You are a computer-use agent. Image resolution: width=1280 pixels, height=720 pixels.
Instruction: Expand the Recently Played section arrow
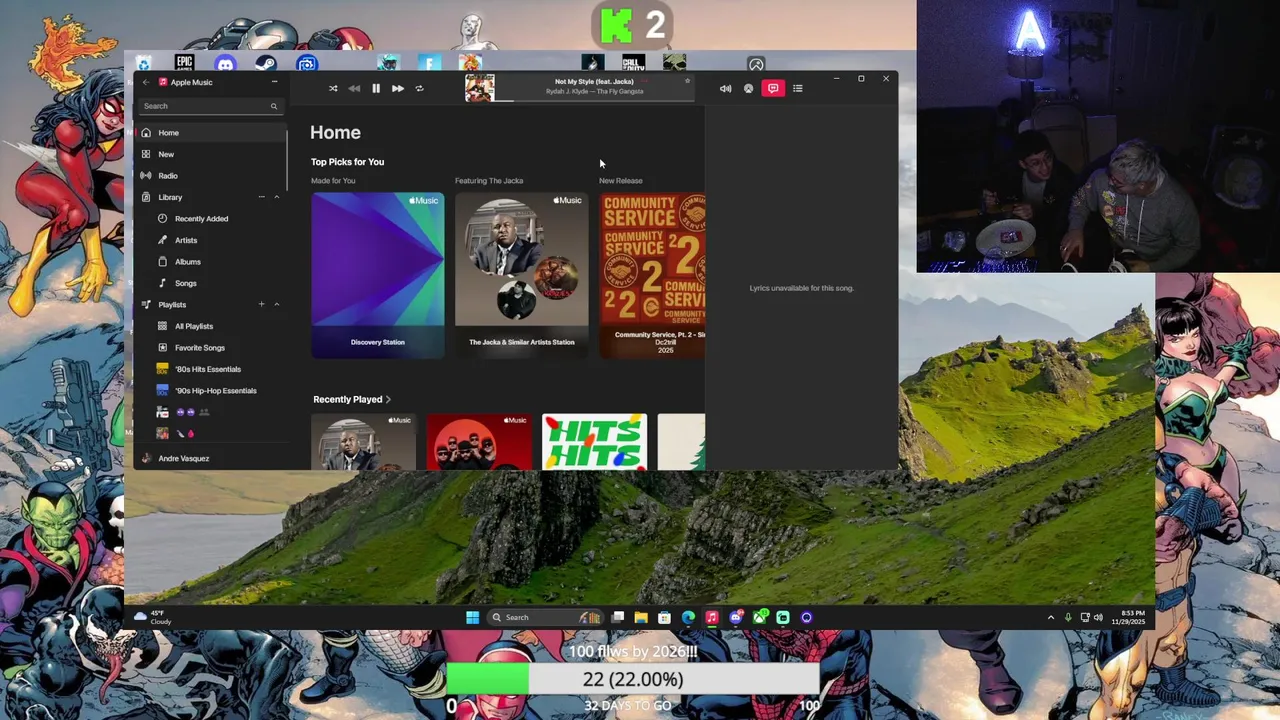pyautogui.click(x=388, y=399)
